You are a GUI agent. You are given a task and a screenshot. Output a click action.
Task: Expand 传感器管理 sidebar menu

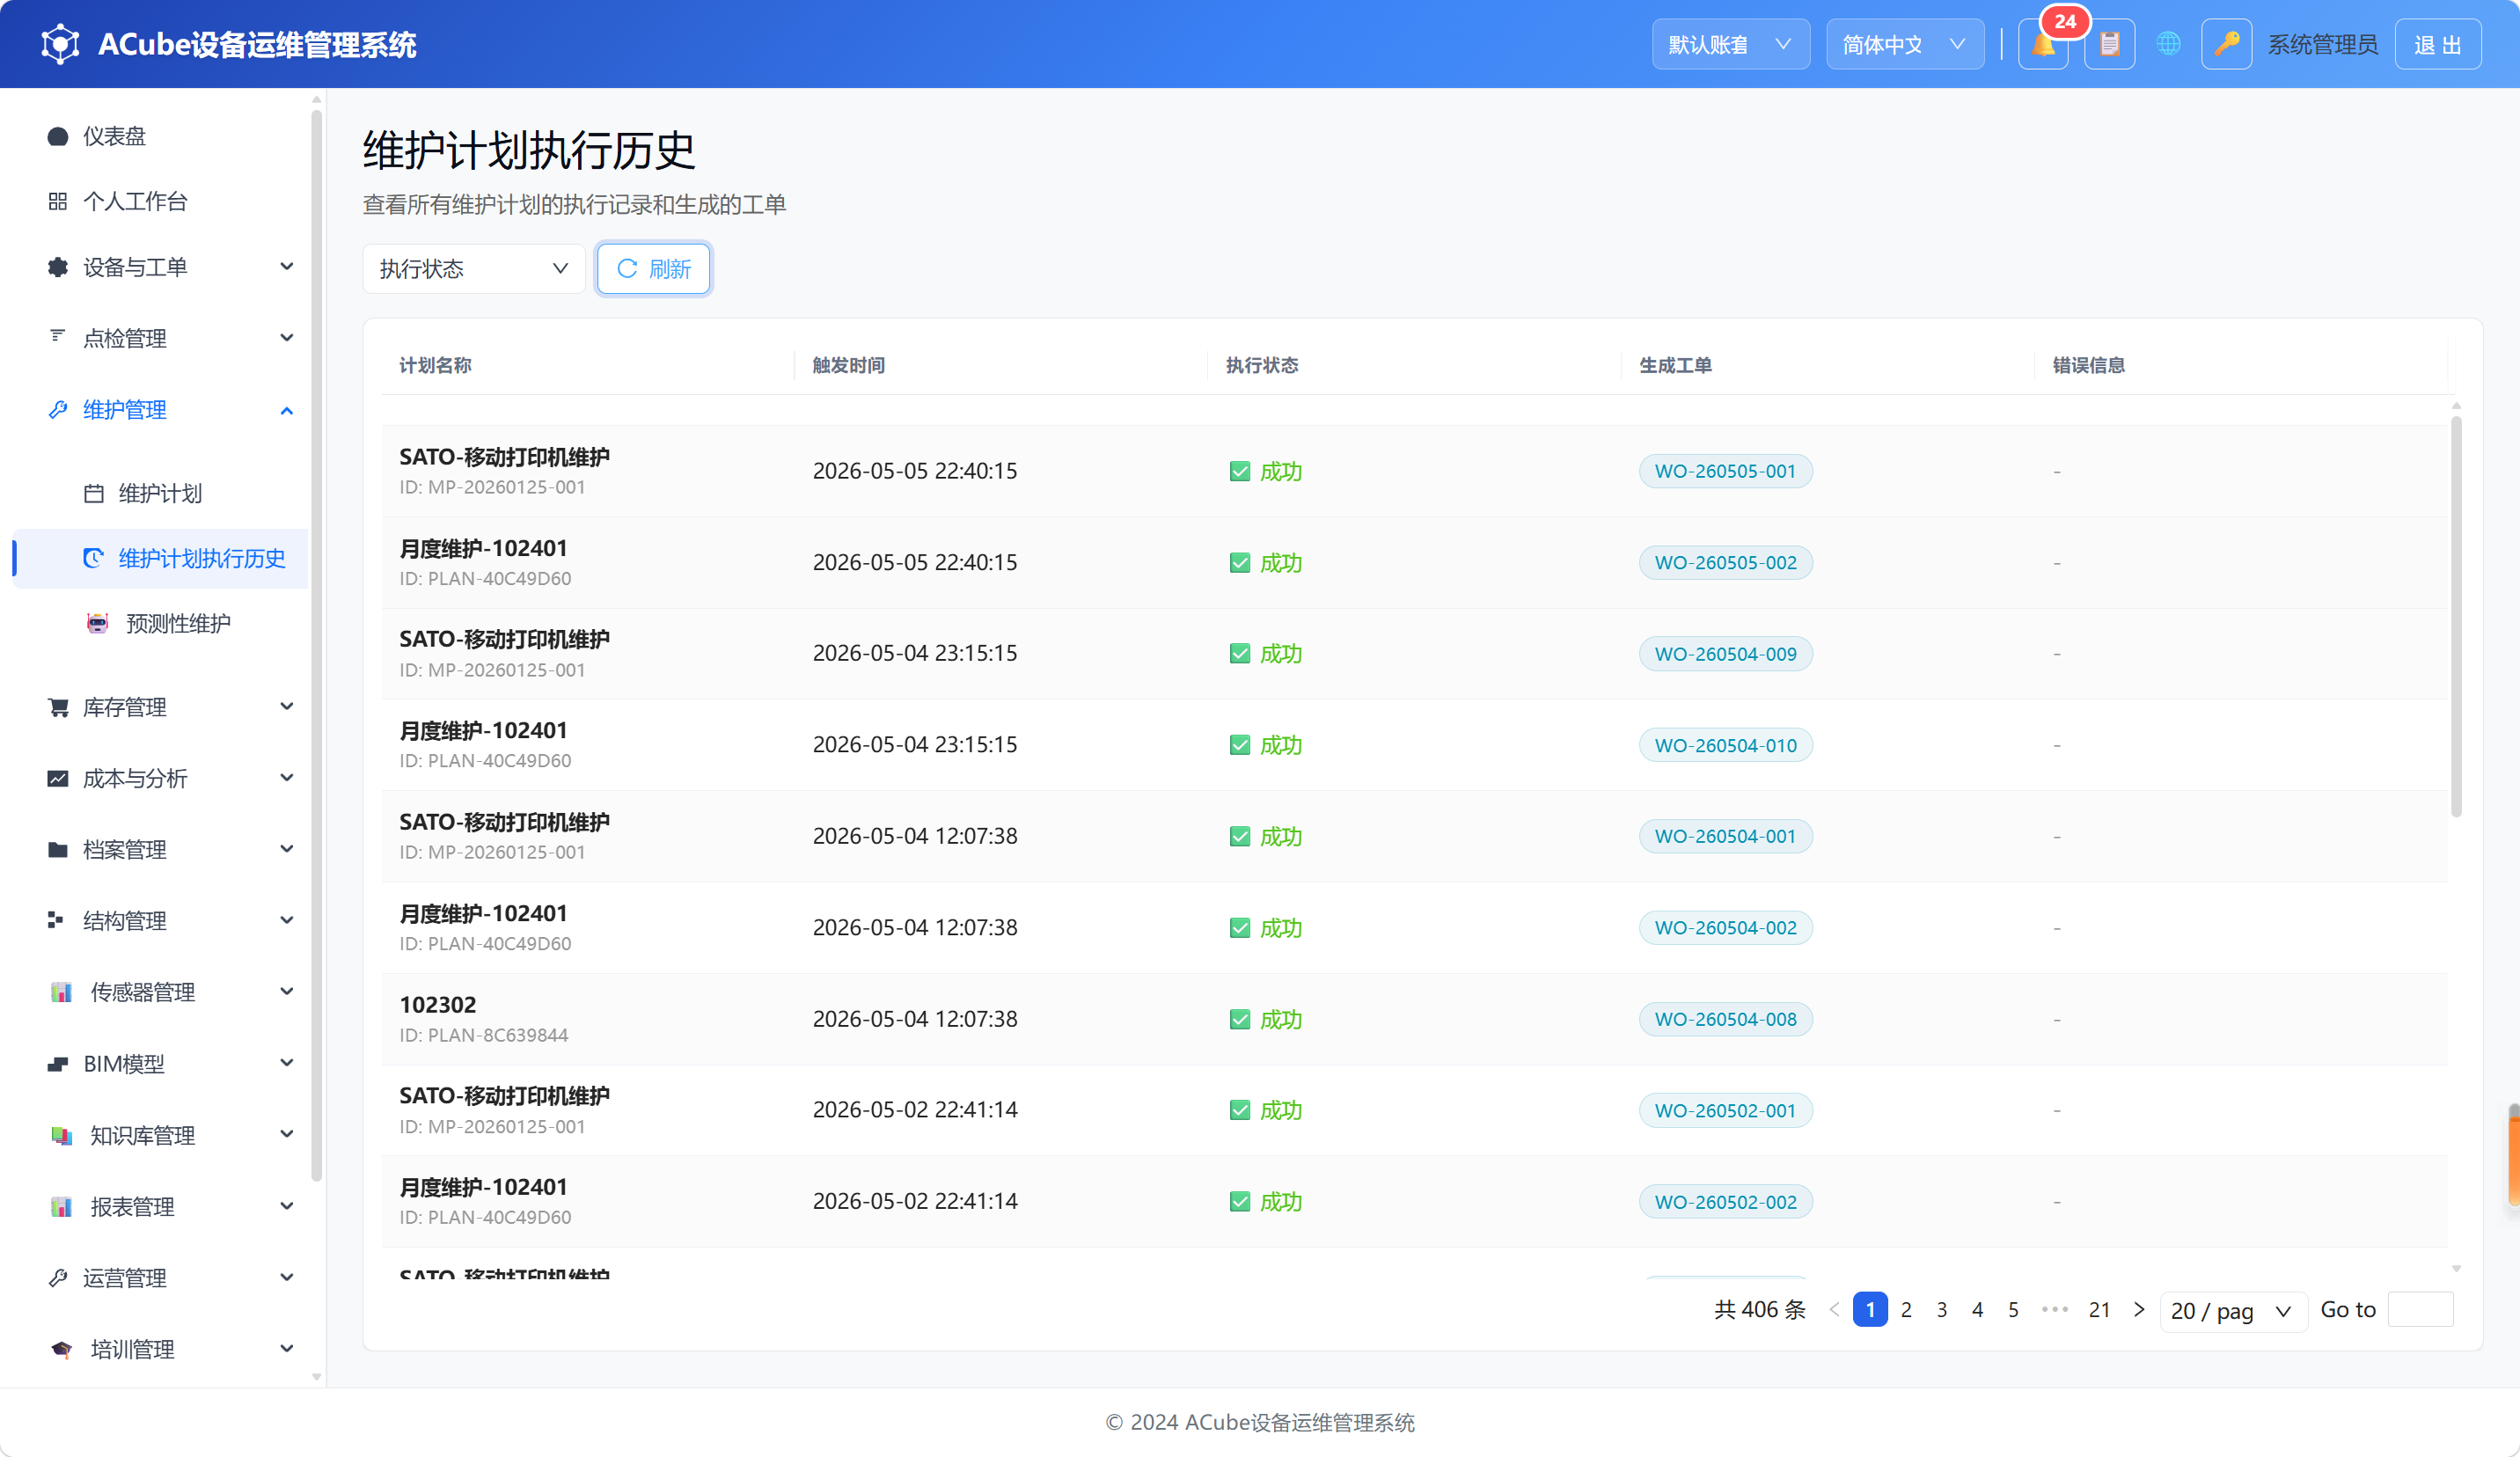pyautogui.click(x=160, y=992)
